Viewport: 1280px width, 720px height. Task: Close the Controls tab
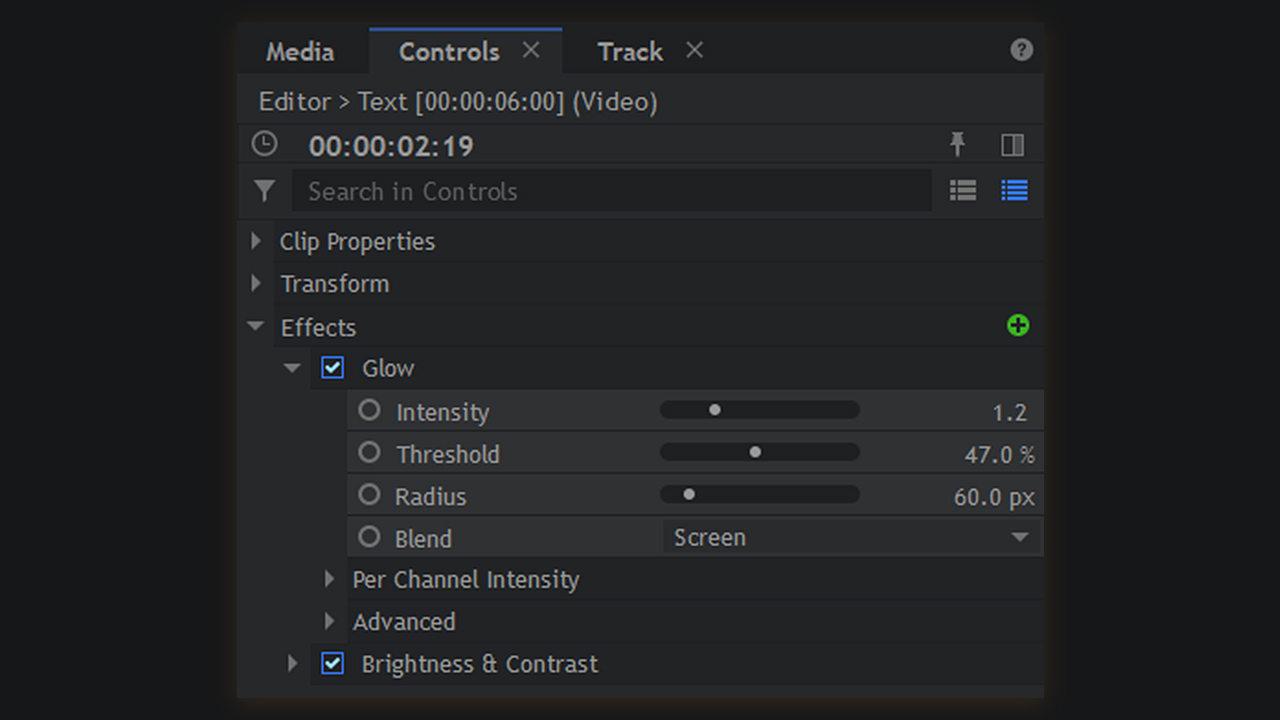pos(531,50)
